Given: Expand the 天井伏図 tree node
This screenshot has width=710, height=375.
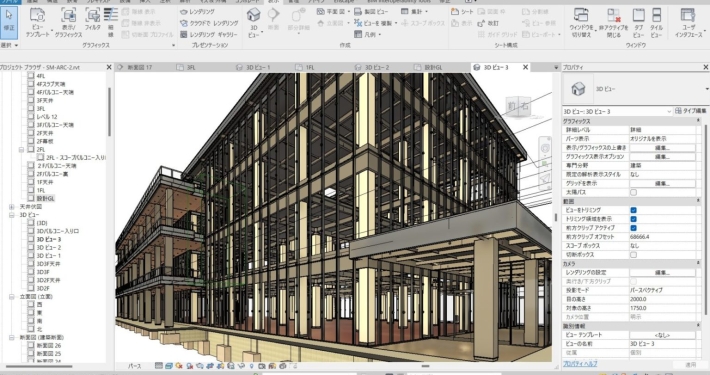Looking at the screenshot, I should (x=12, y=207).
